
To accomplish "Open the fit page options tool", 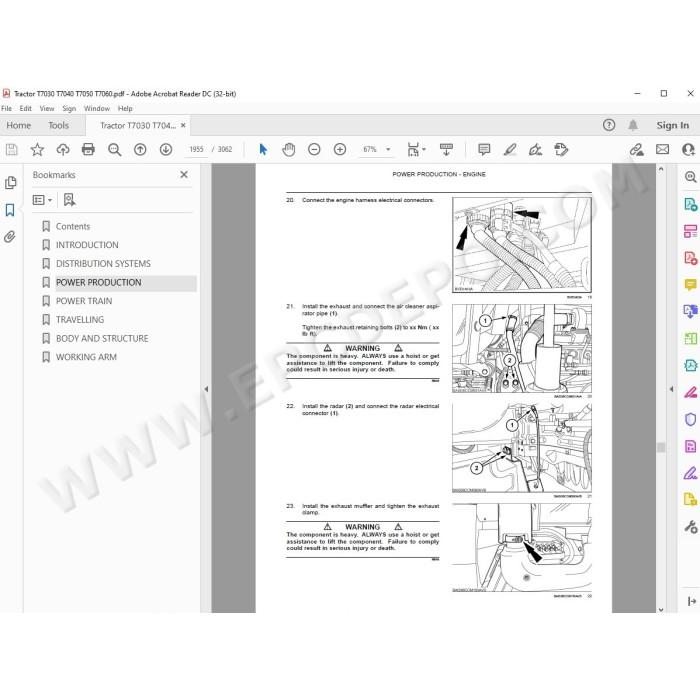I will pyautogui.click(x=413, y=149).
